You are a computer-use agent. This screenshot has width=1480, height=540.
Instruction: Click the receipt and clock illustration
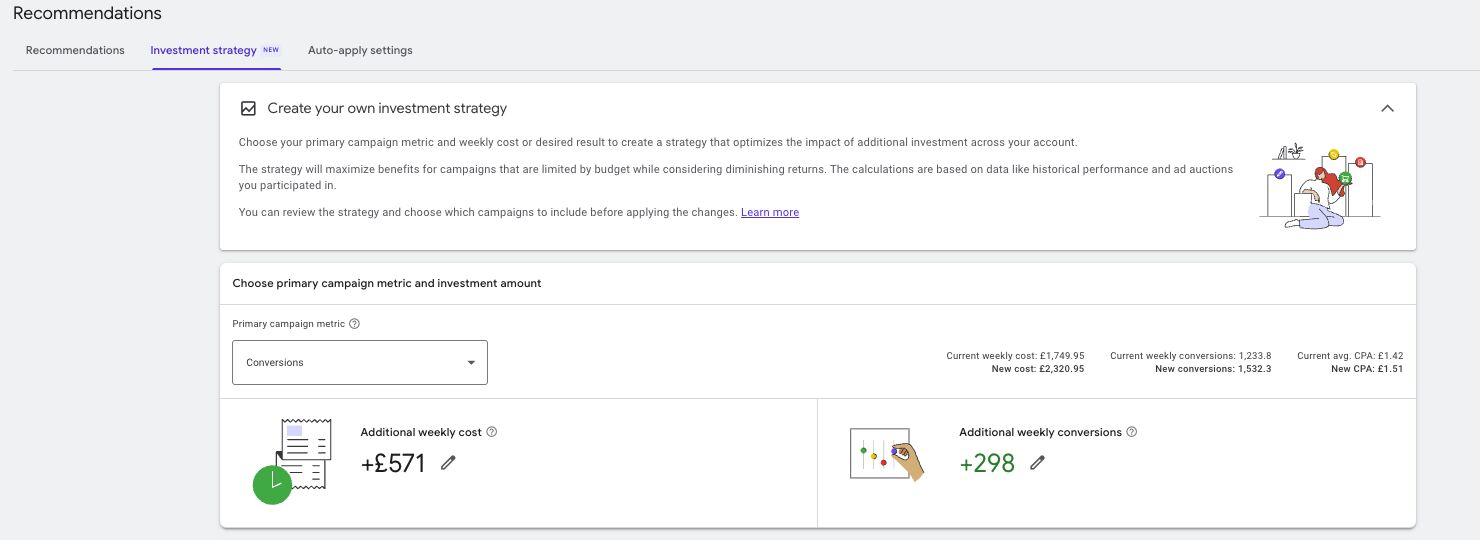pos(291,461)
